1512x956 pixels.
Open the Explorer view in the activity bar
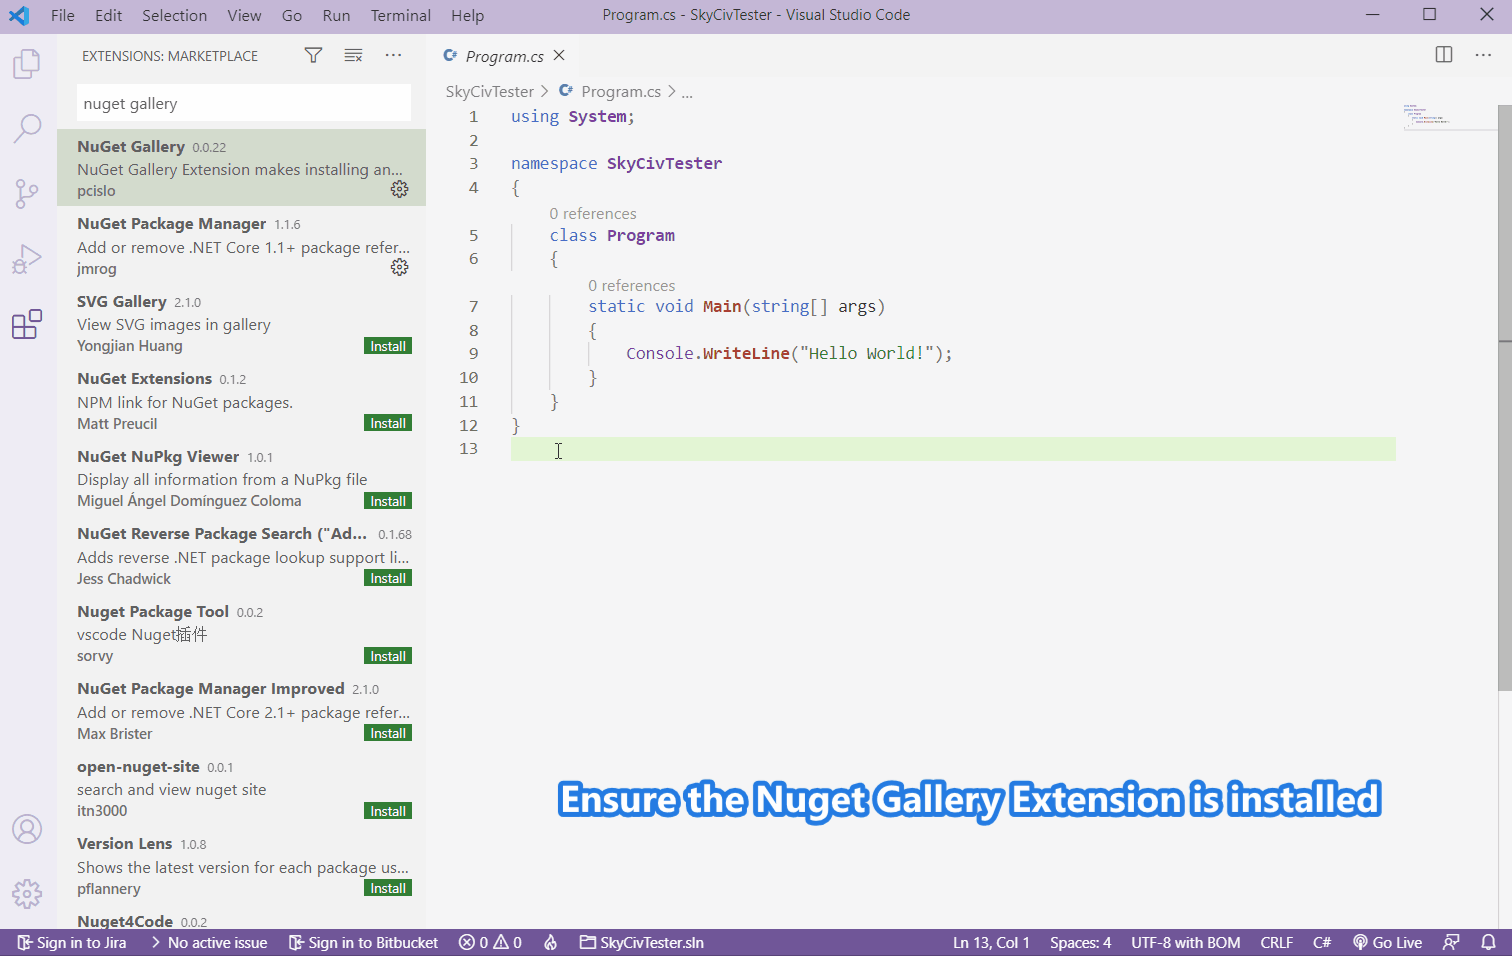coord(27,62)
